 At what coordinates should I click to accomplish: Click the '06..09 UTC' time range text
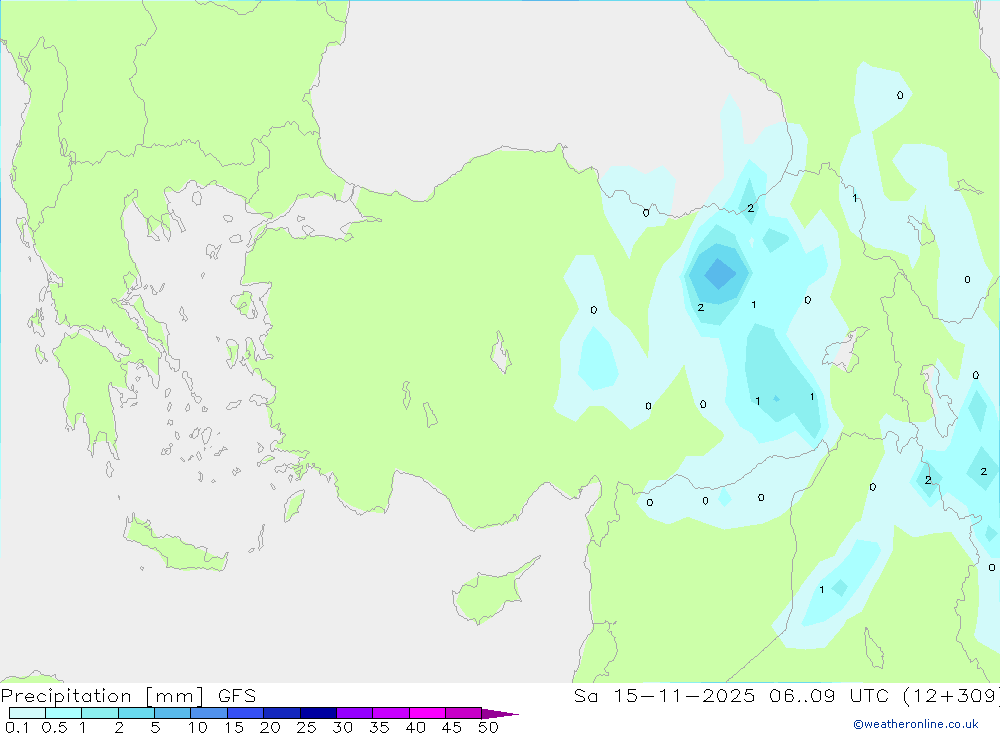coord(830,696)
